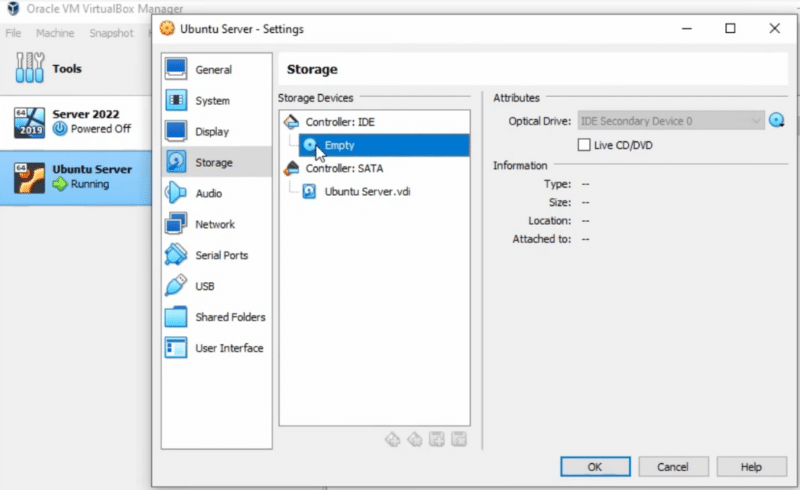The height and width of the screenshot is (490, 800).
Task: Open the Serial Ports settings
Action: (221, 256)
